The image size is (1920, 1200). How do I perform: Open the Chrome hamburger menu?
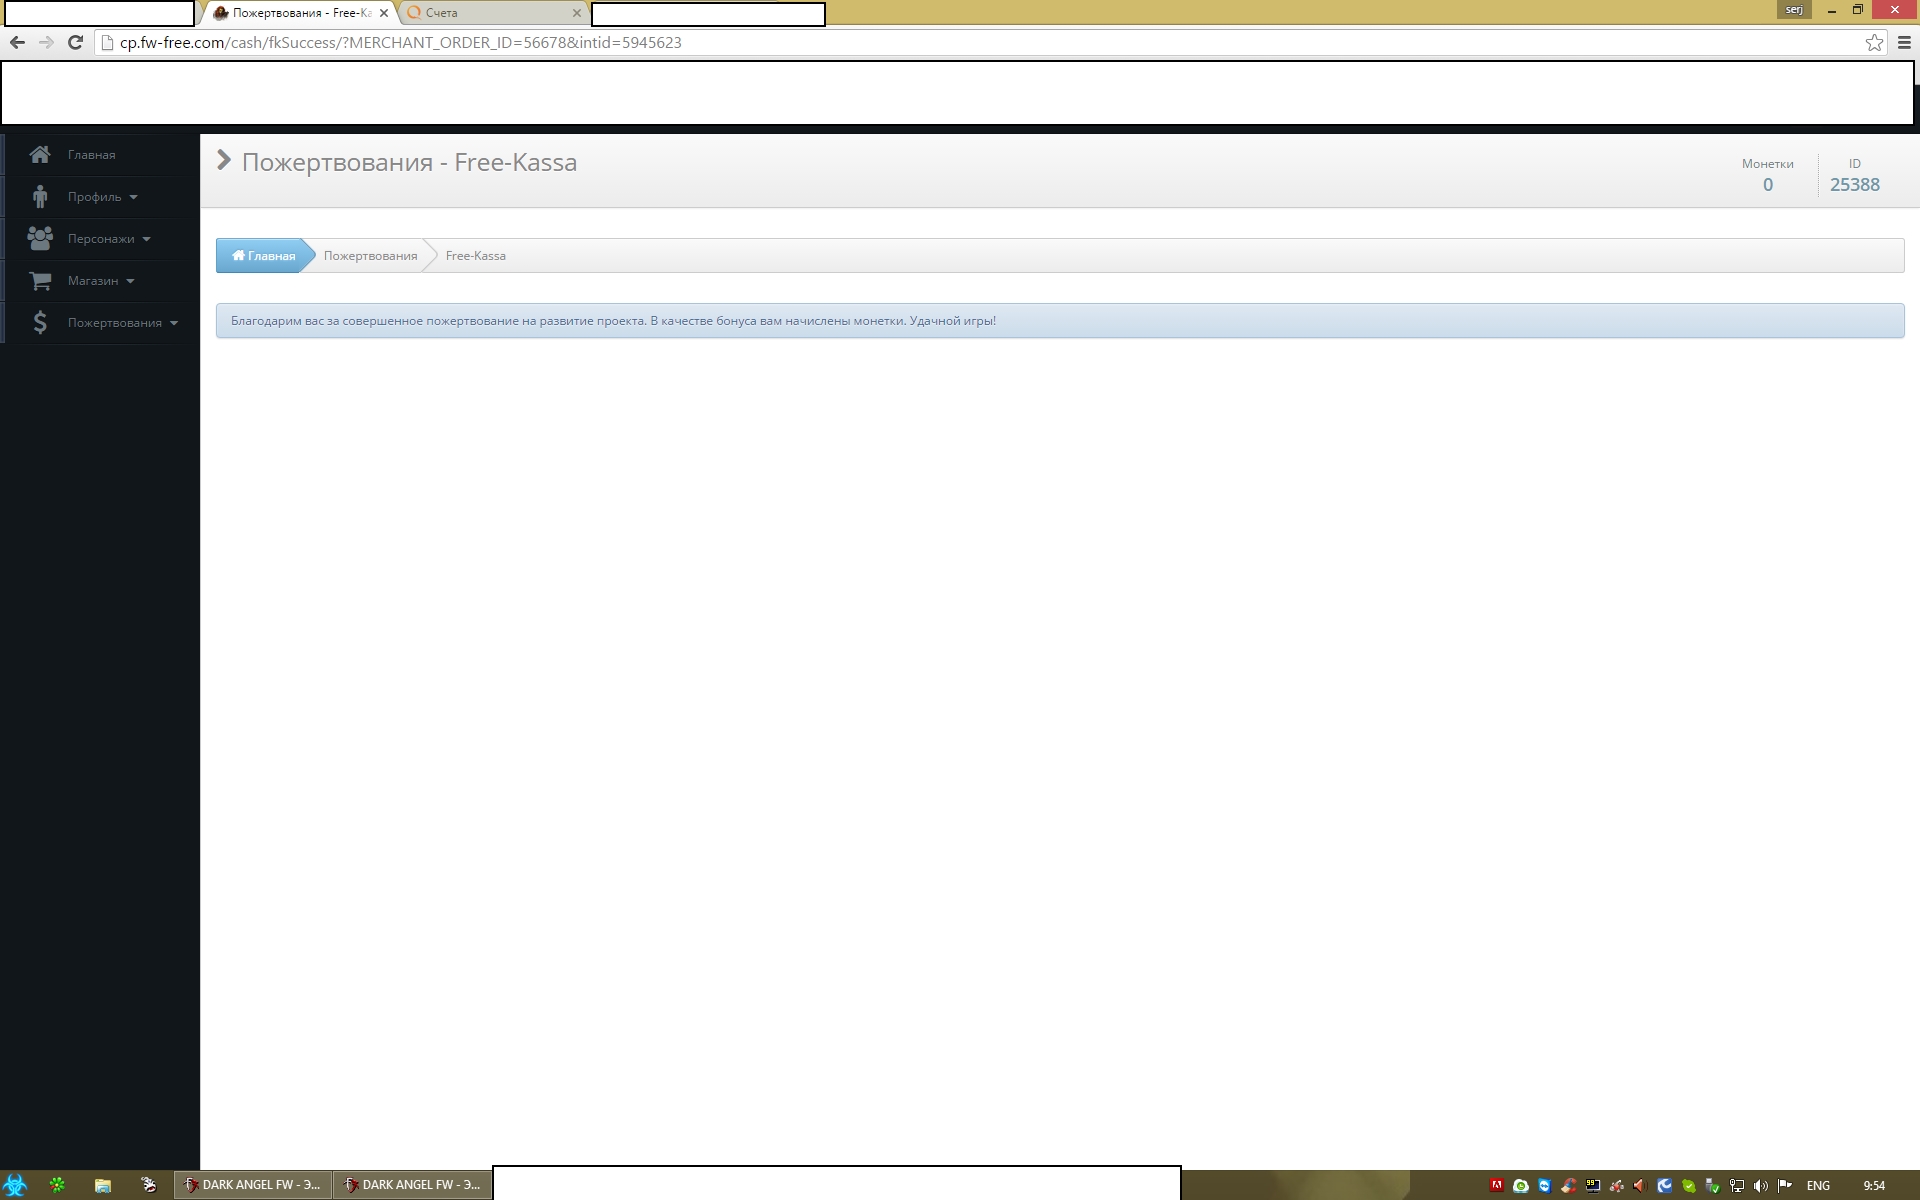point(1904,43)
